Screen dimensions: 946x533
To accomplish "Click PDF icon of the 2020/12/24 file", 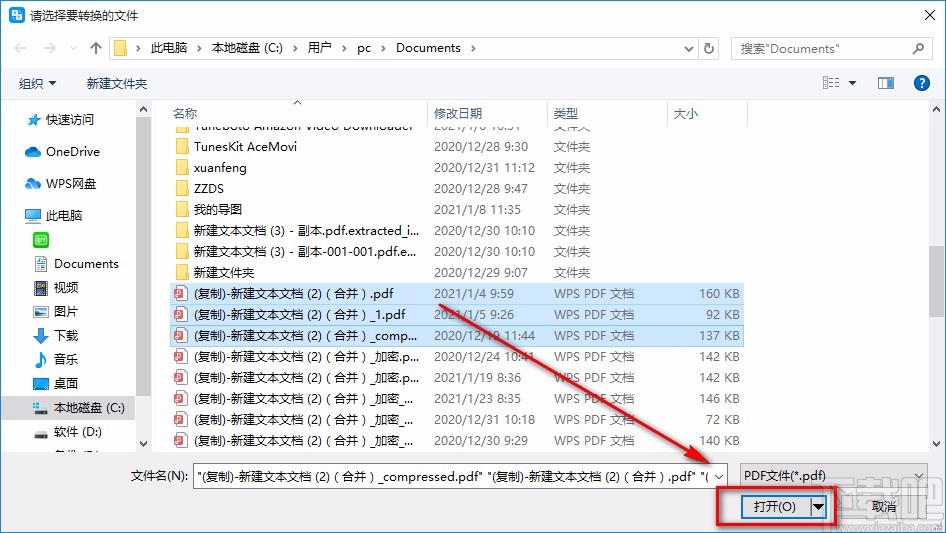I will (180, 357).
